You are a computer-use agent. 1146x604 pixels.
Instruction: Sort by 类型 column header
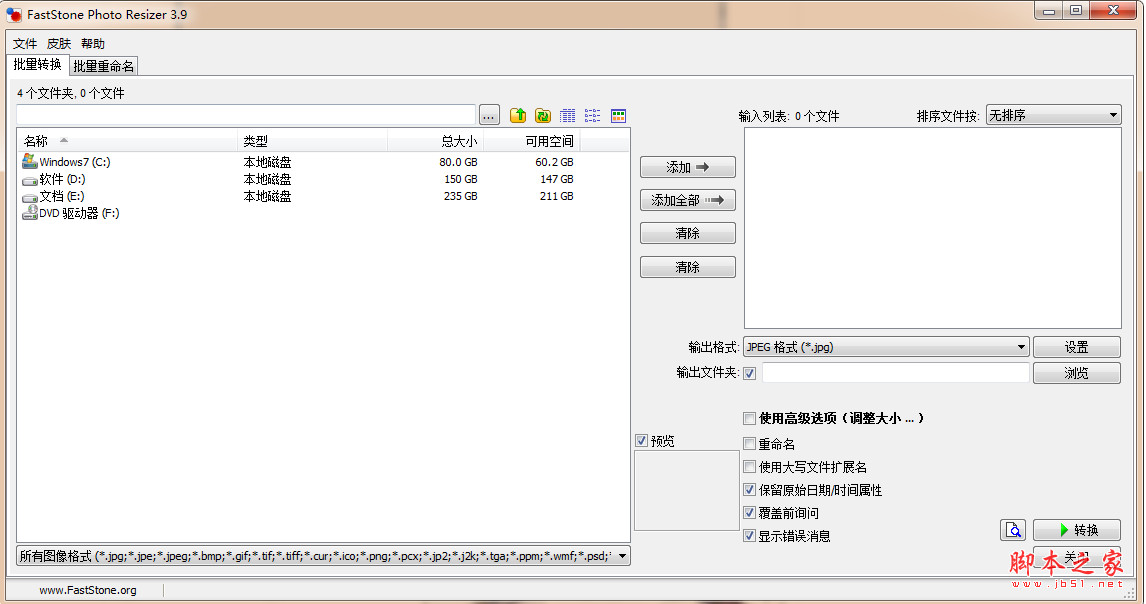(x=313, y=140)
